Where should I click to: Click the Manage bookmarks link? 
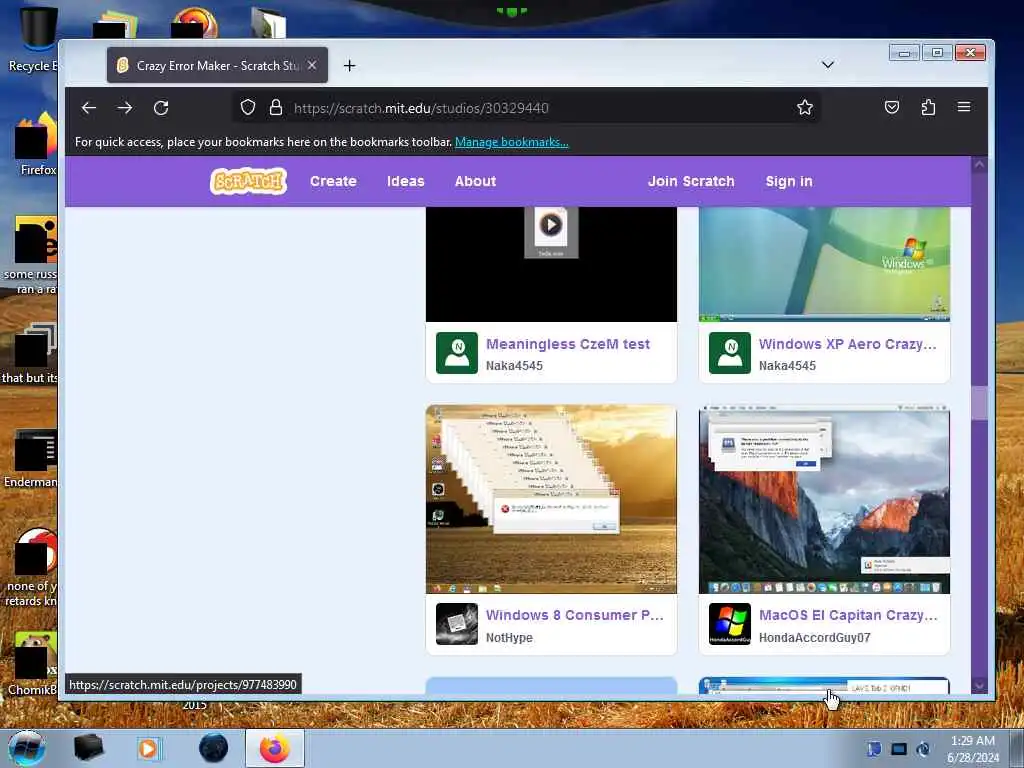click(x=511, y=142)
